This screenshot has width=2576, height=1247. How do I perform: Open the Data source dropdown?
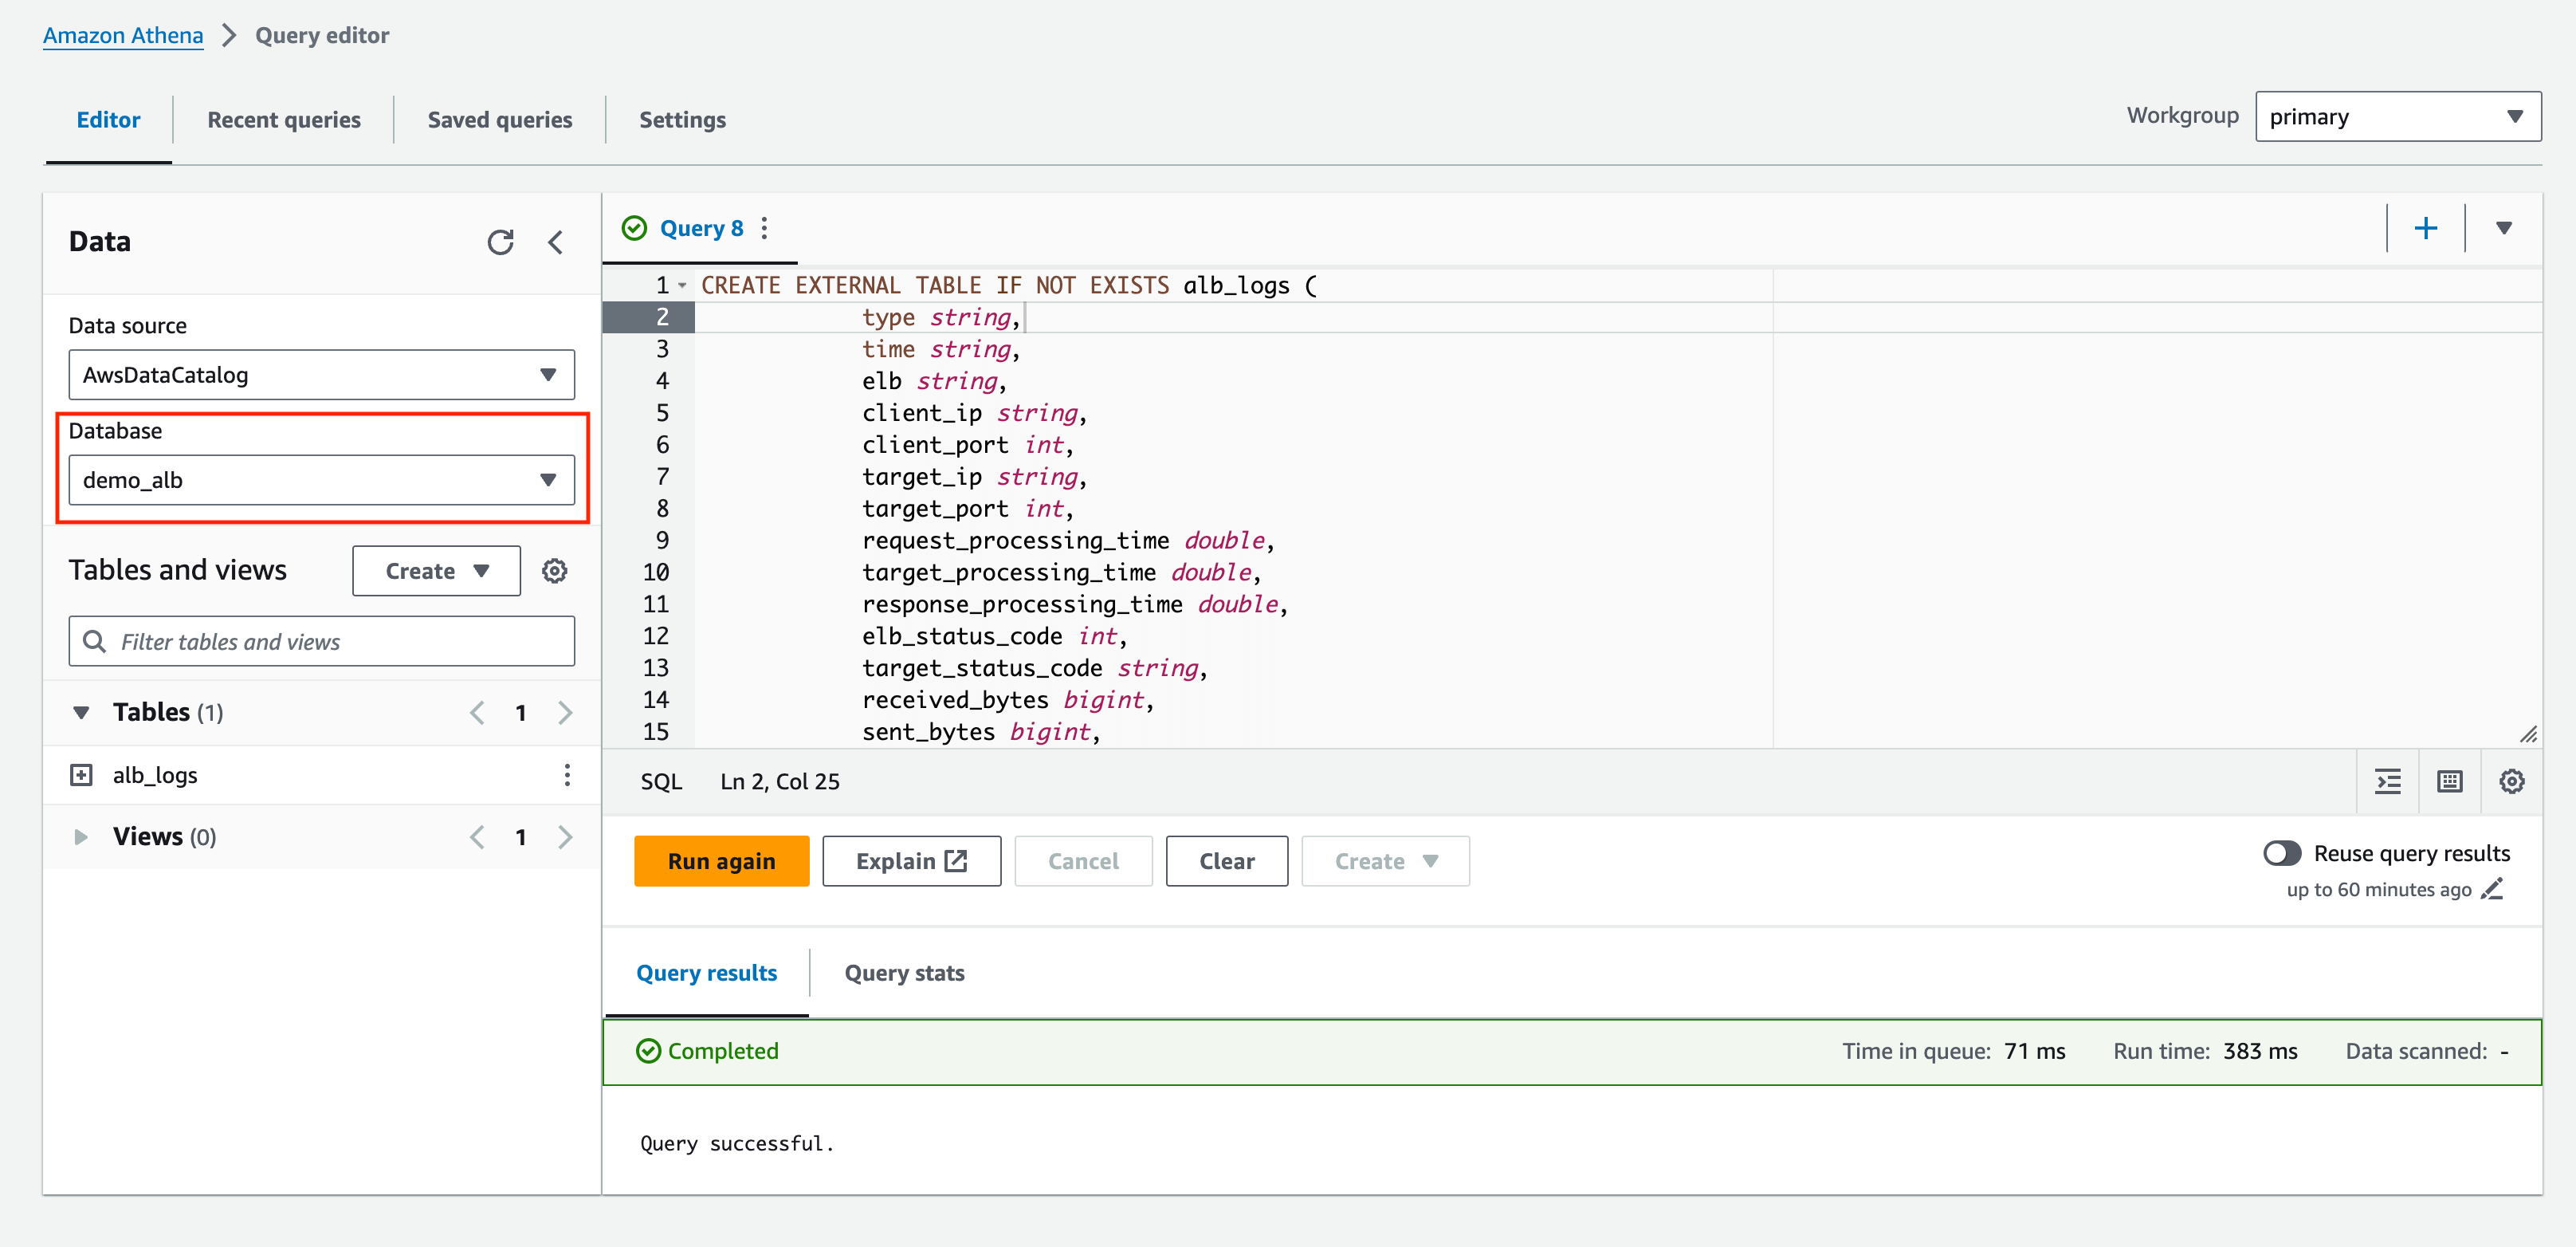click(322, 375)
